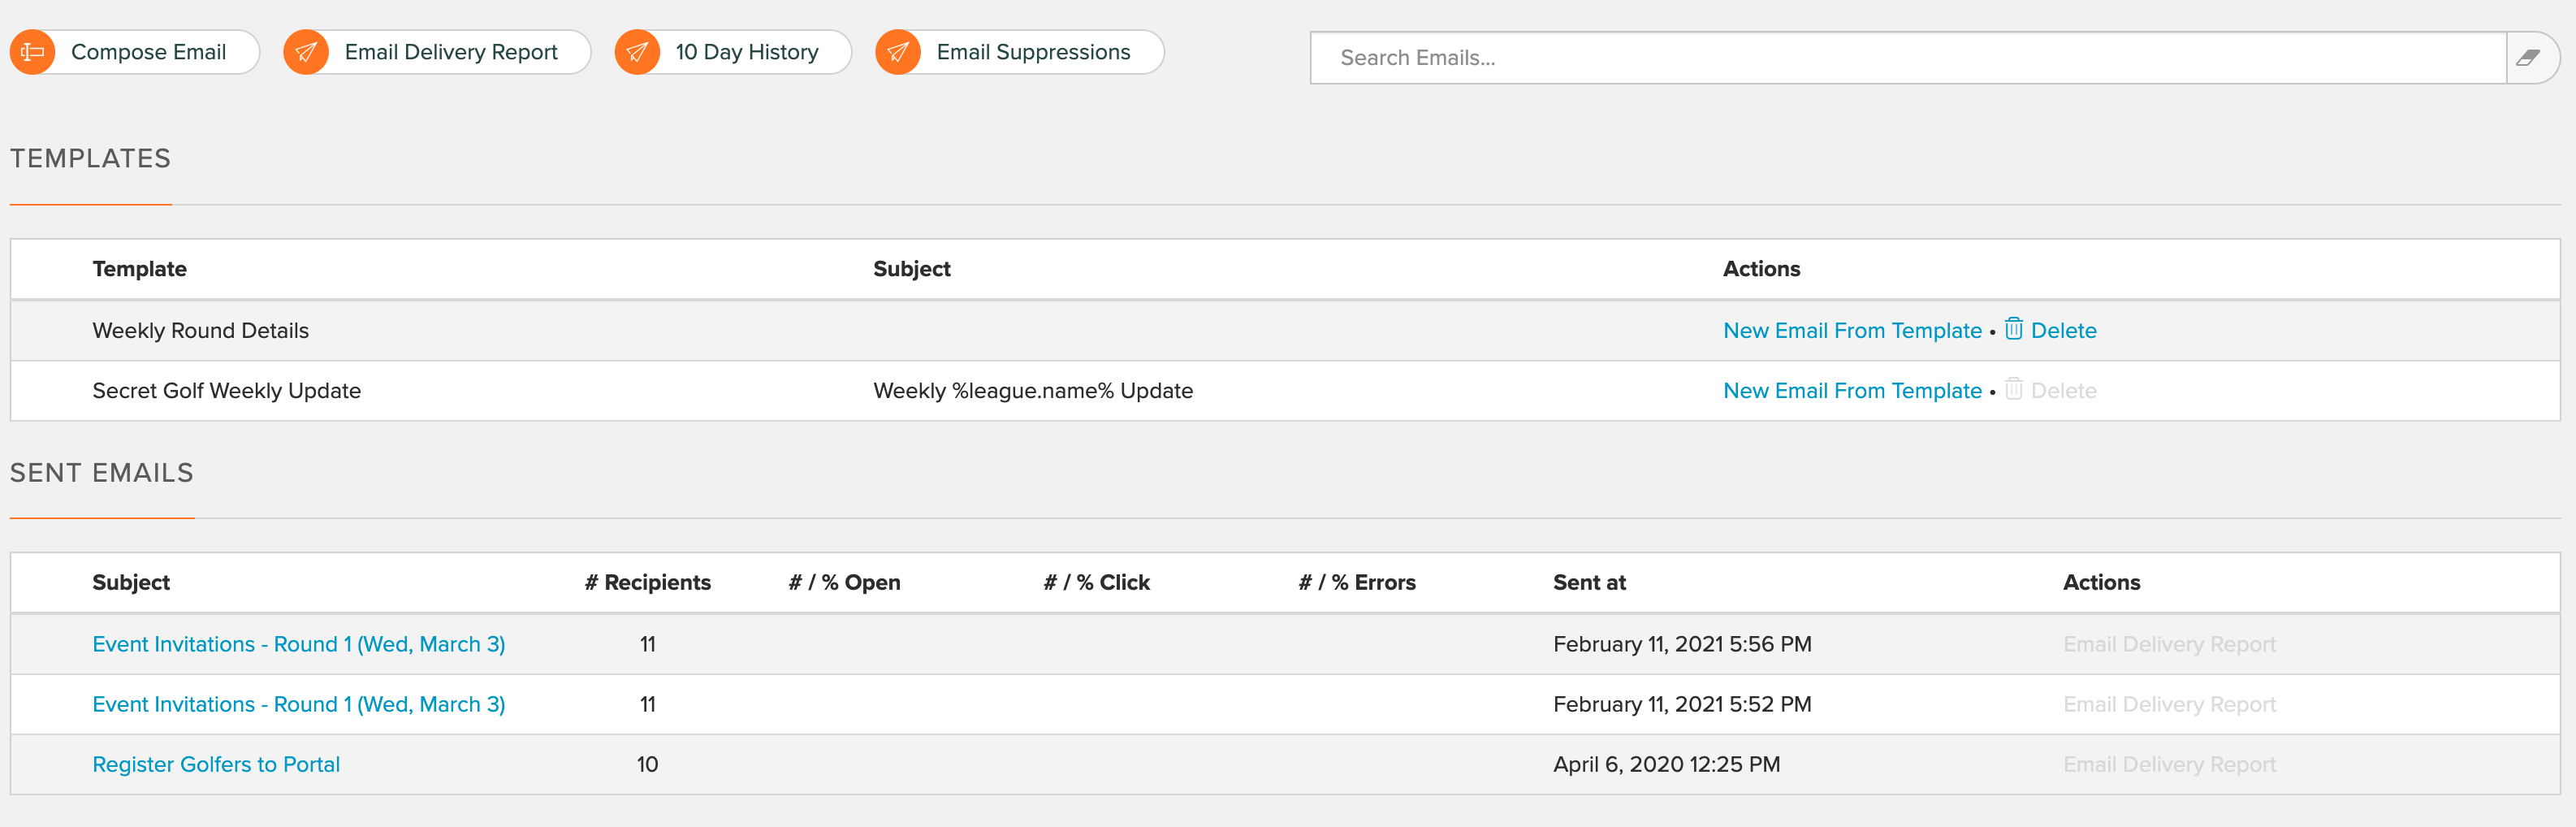Click 'April 6, 2020 12:25 PM' timestamp
The width and height of the screenshot is (2576, 827).
(1666, 765)
